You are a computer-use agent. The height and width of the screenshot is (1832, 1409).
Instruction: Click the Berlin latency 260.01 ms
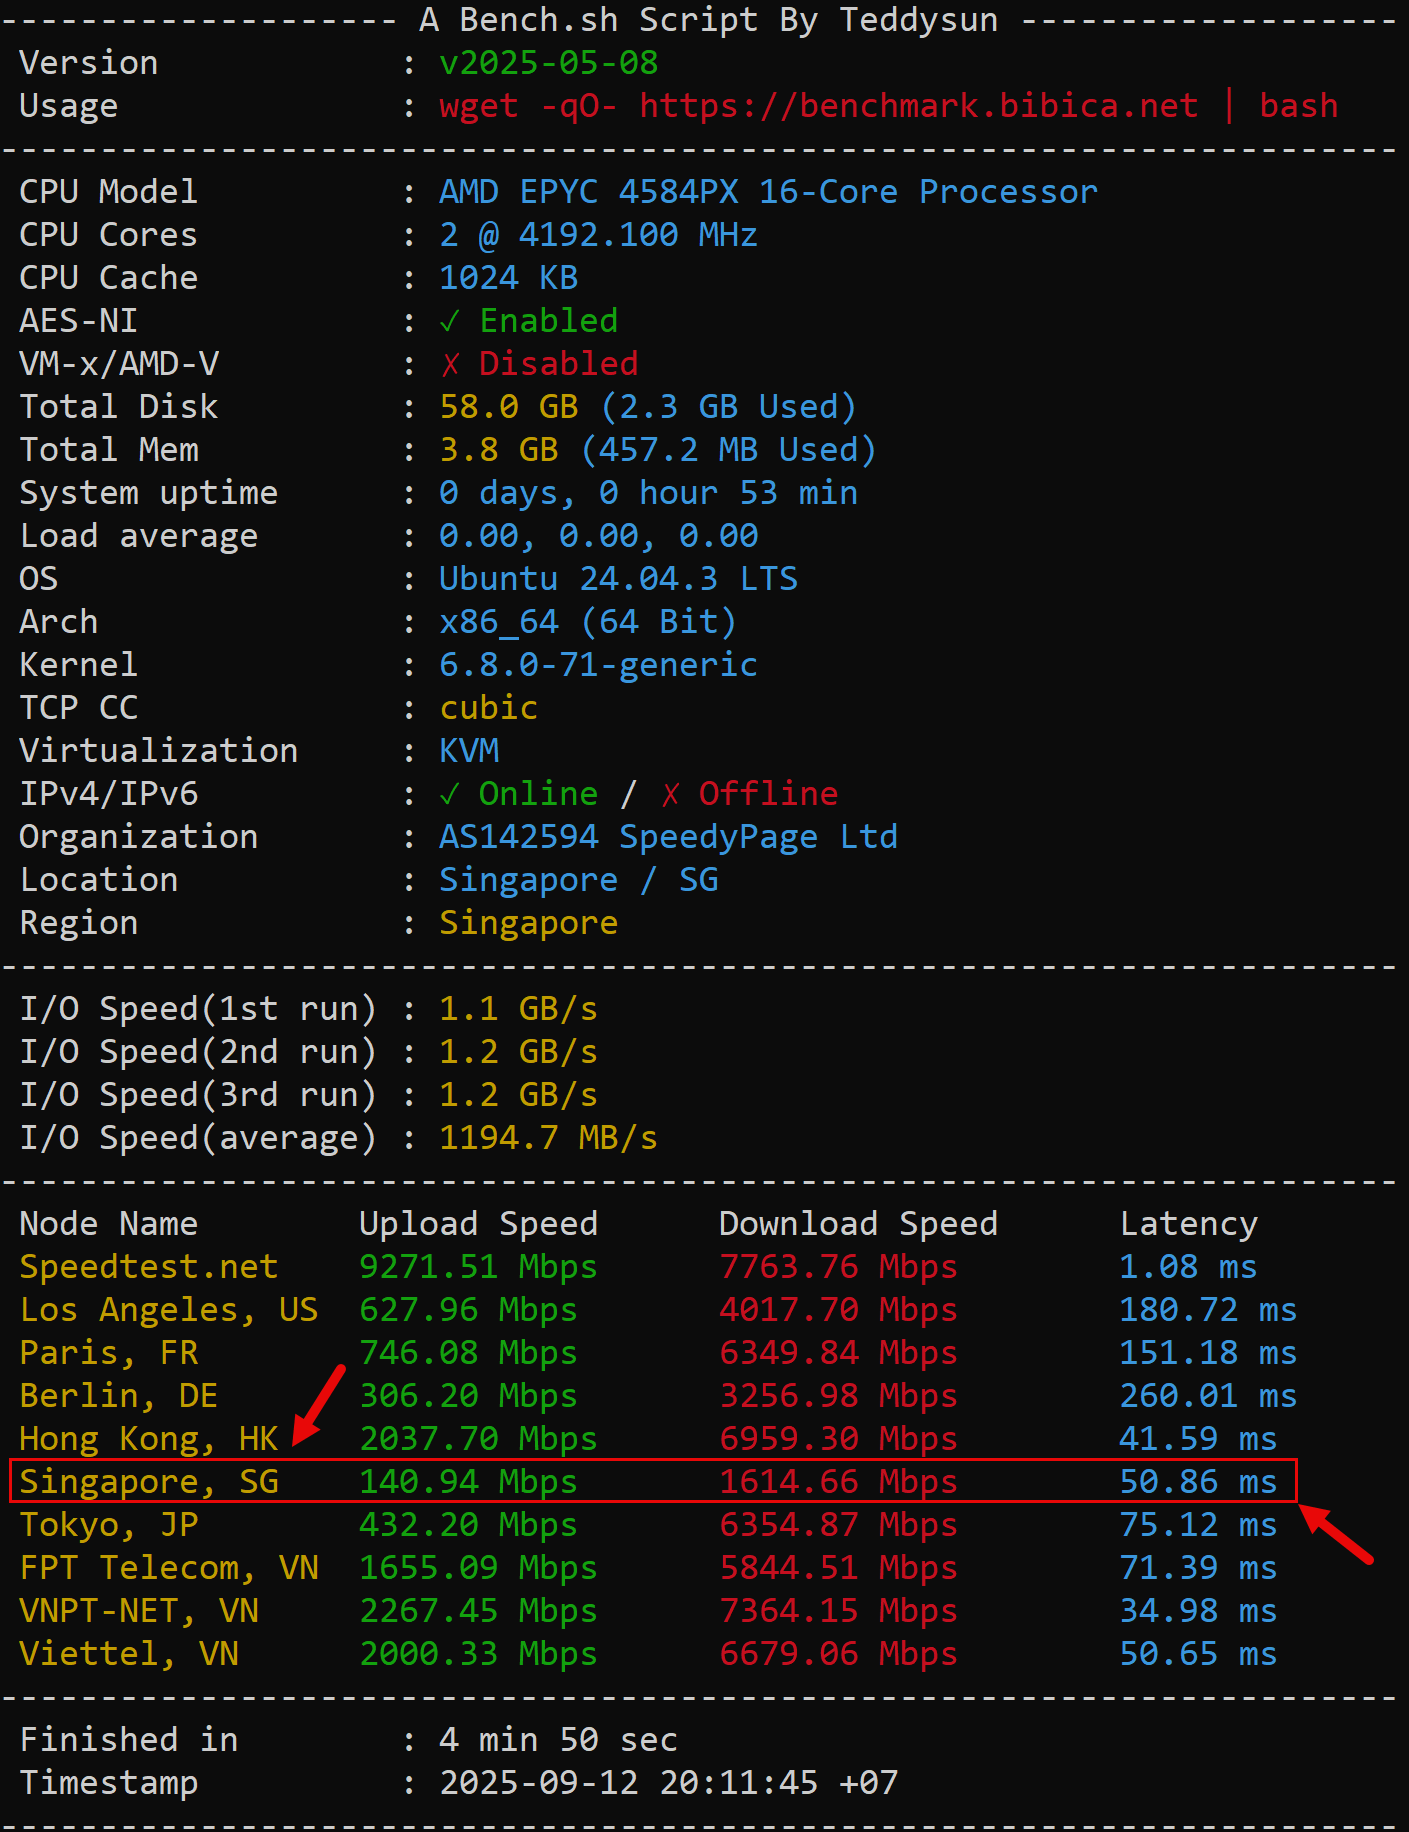pyautogui.click(x=1208, y=1396)
